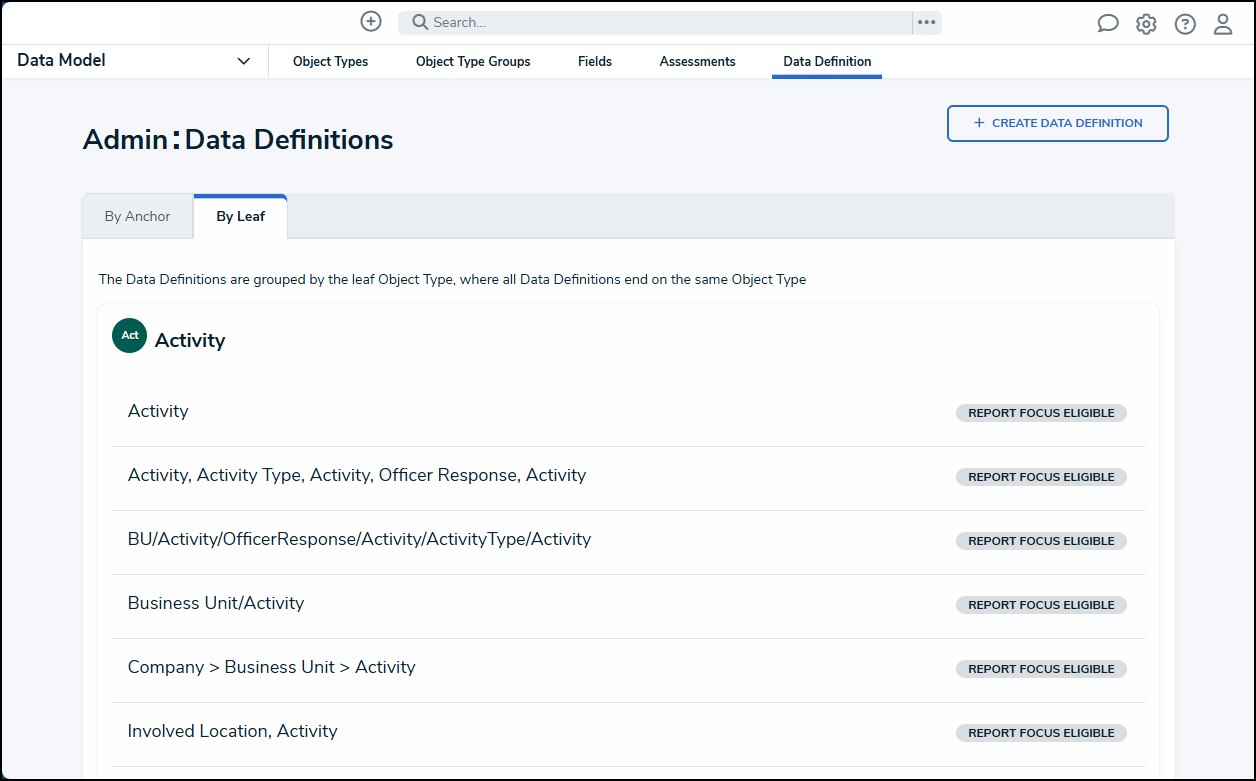Click the help question mark icon
The width and height of the screenshot is (1256, 781).
tap(1185, 24)
